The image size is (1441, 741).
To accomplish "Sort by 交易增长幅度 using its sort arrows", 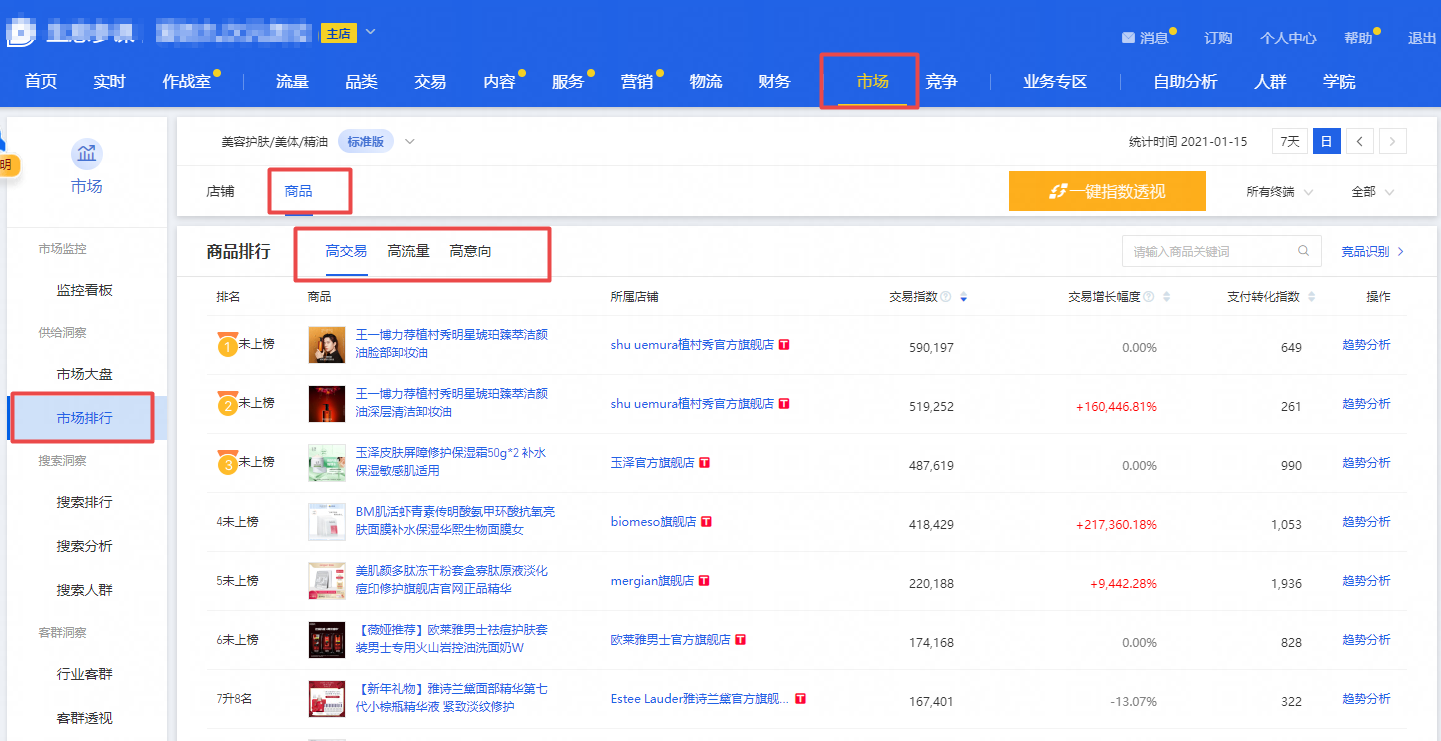I will (x=1166, y=297).
